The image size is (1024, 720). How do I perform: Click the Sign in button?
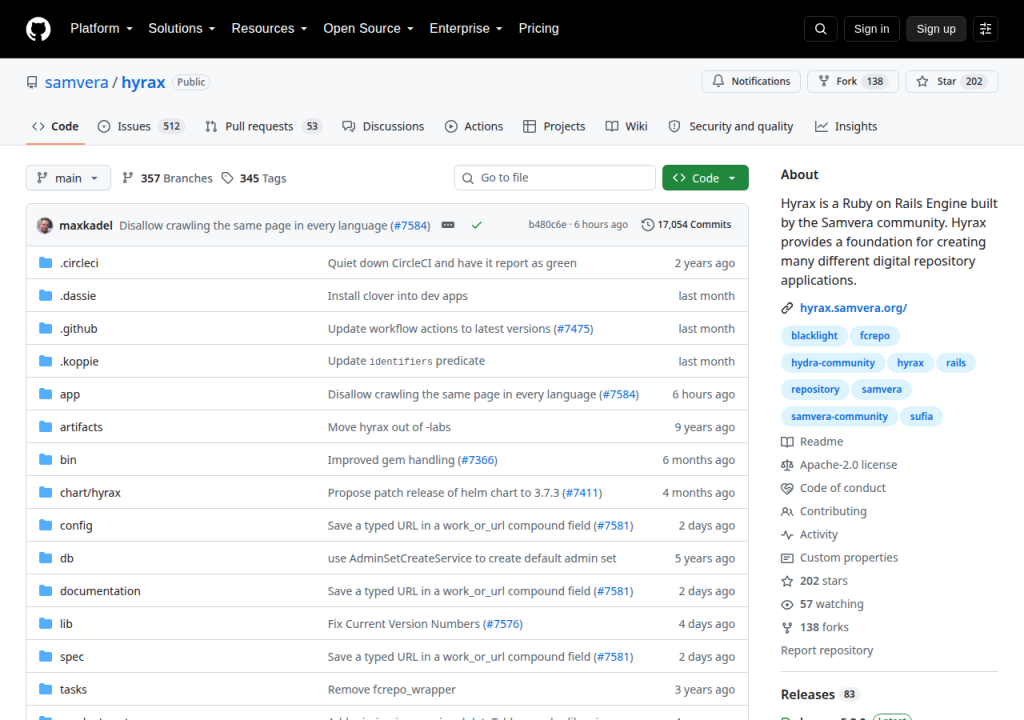(x=871, y=29)
